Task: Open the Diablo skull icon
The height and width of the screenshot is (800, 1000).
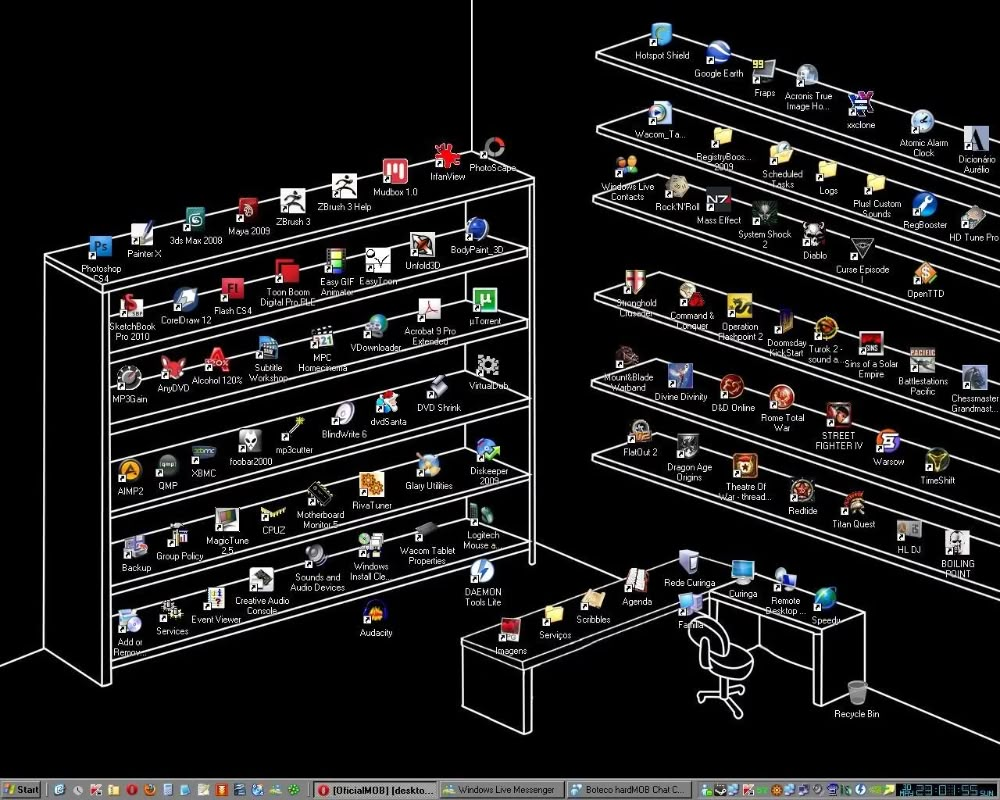Action: (x=814, y=235)
